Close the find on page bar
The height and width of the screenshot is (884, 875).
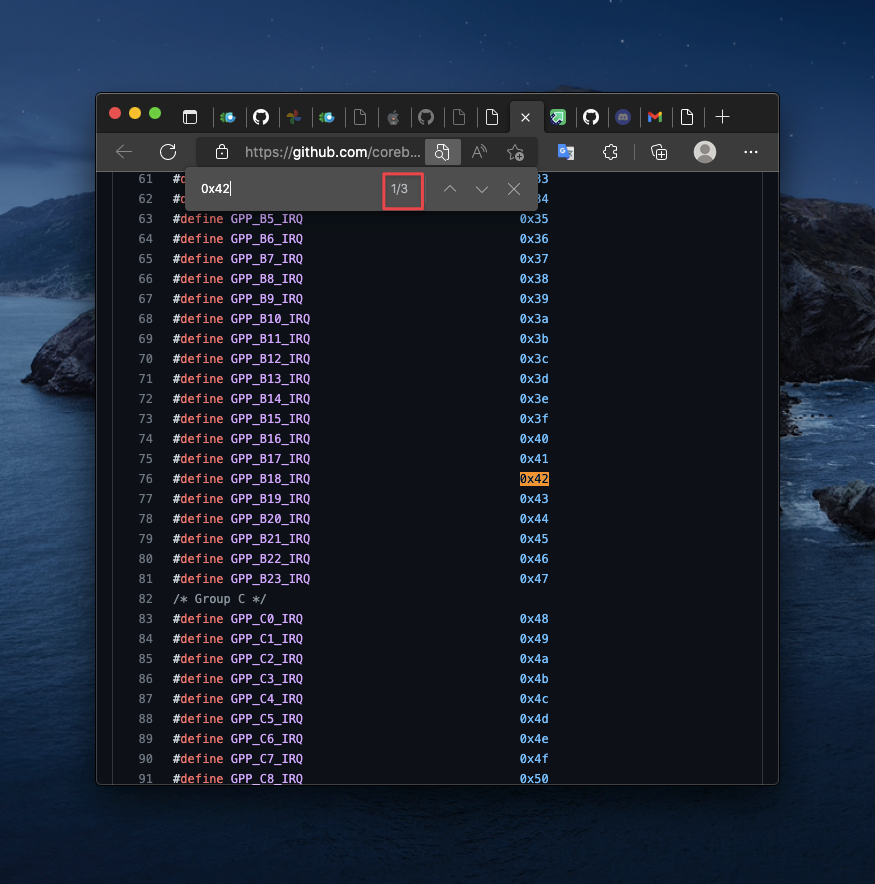point(514,189)
